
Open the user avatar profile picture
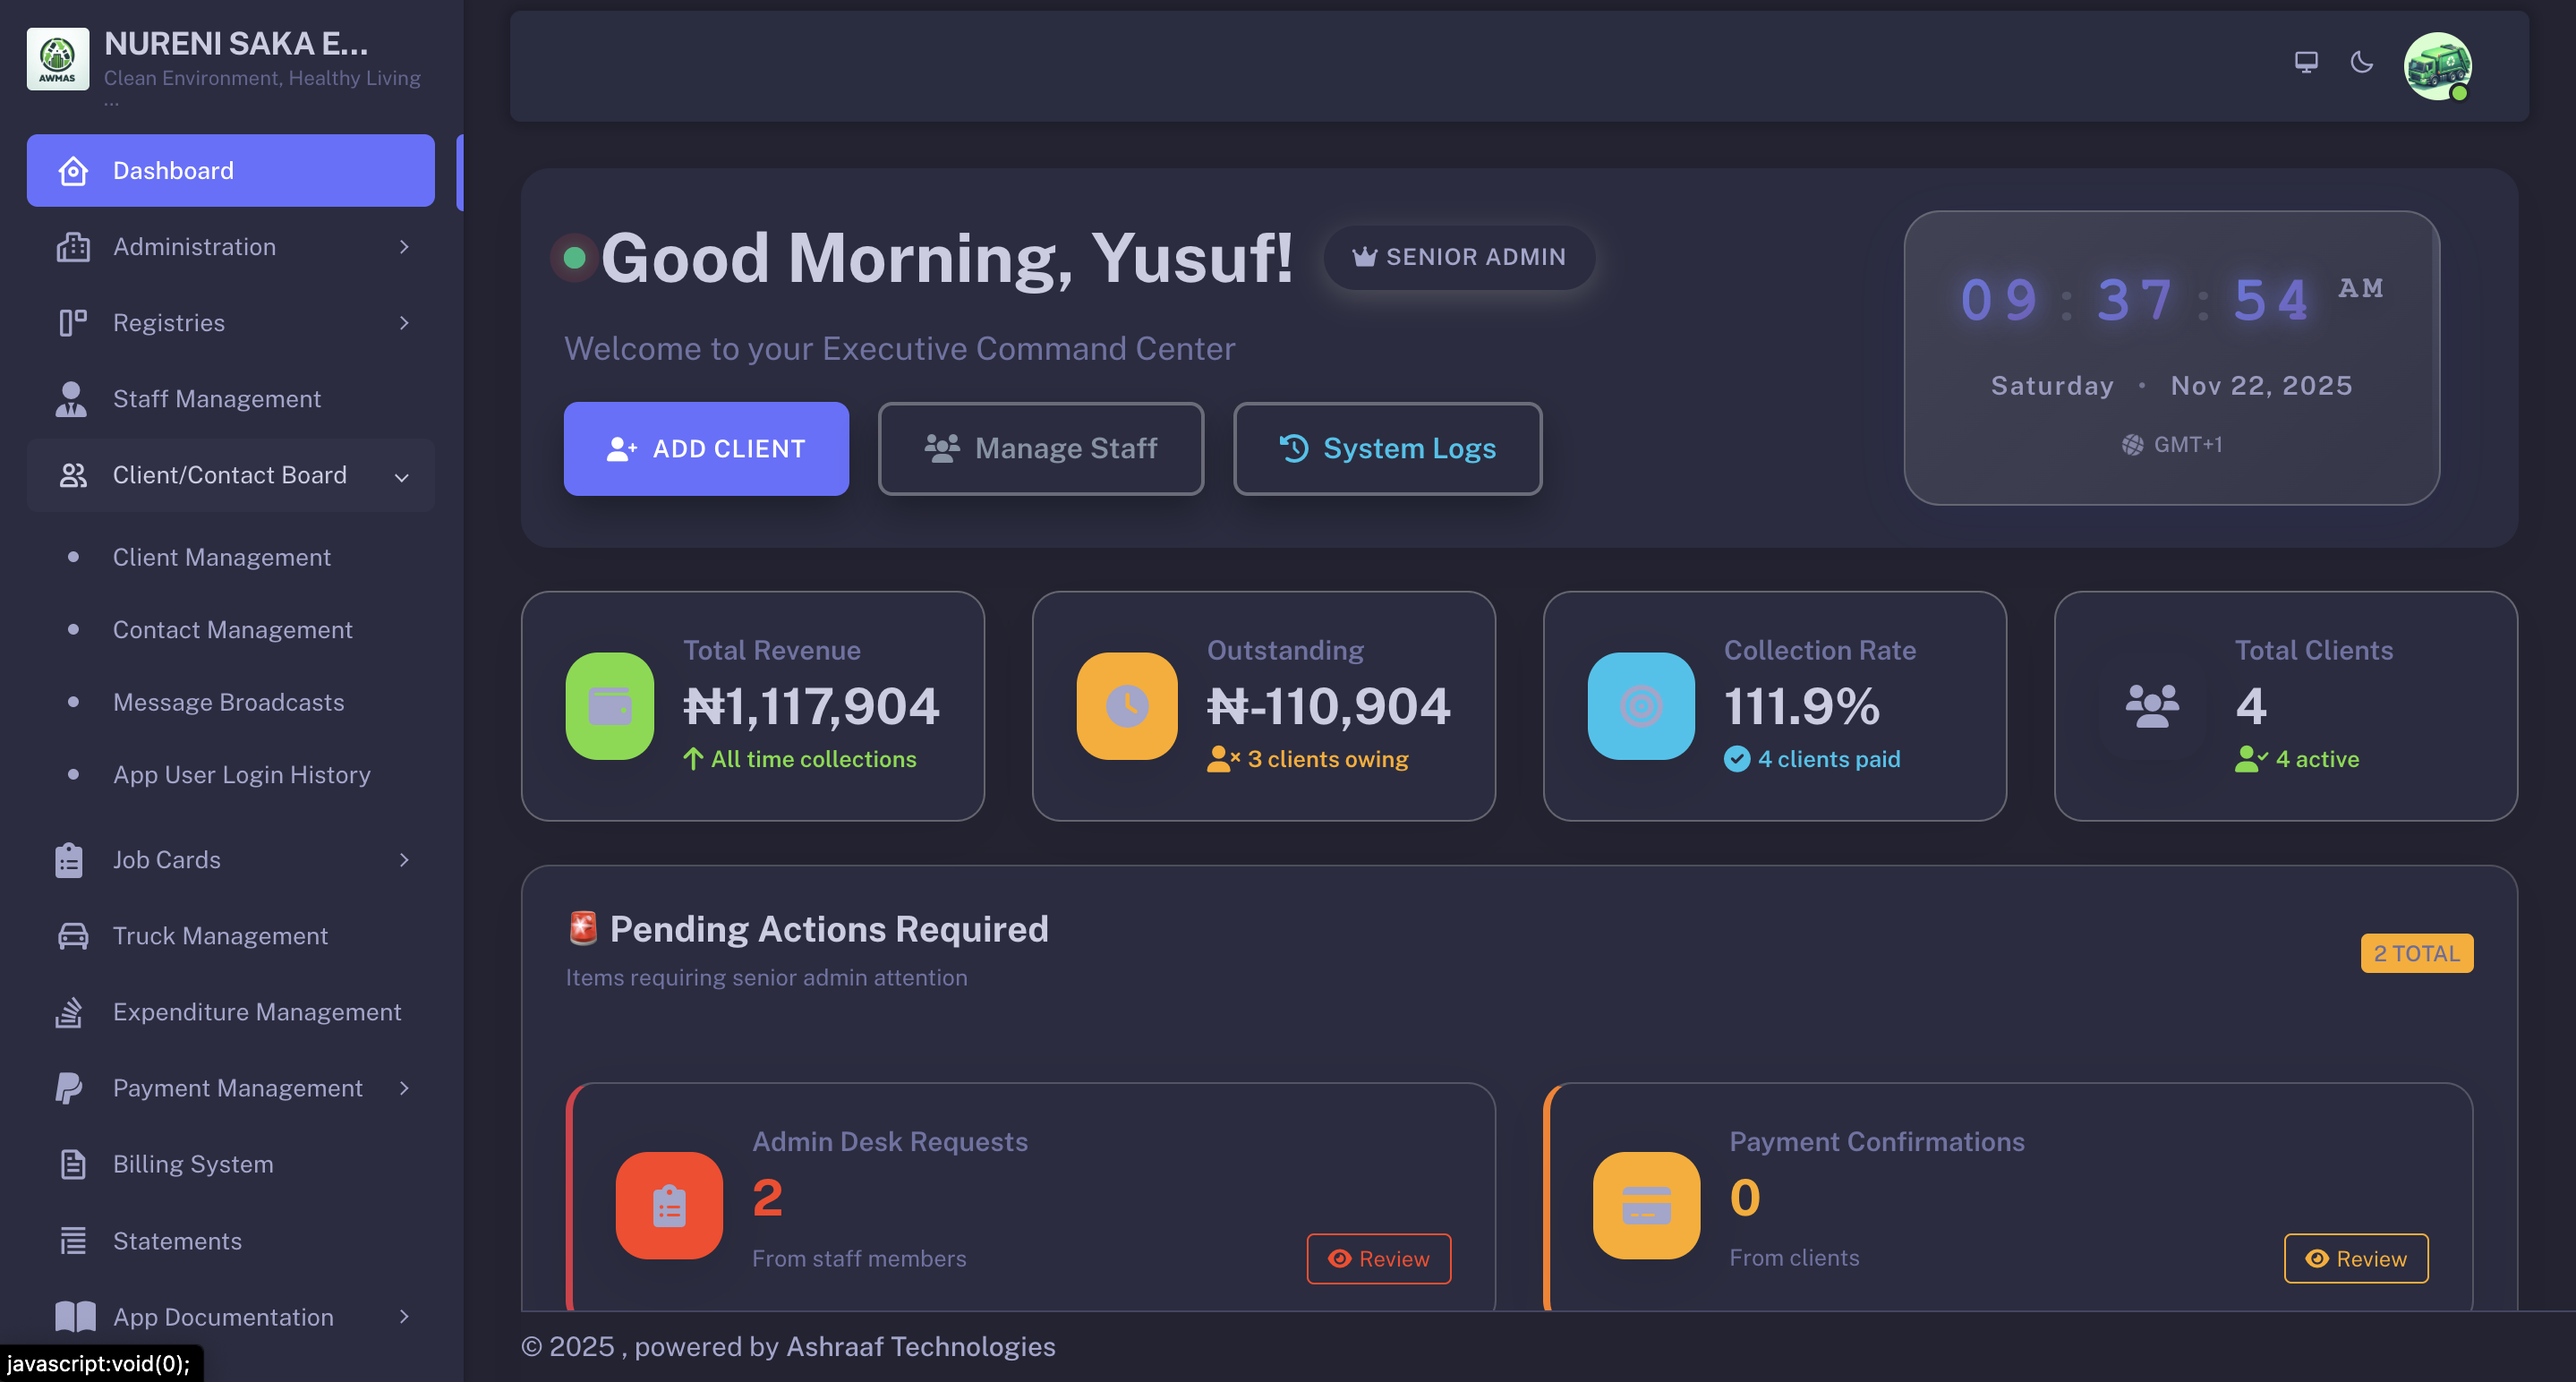[x=2437, y=66]
